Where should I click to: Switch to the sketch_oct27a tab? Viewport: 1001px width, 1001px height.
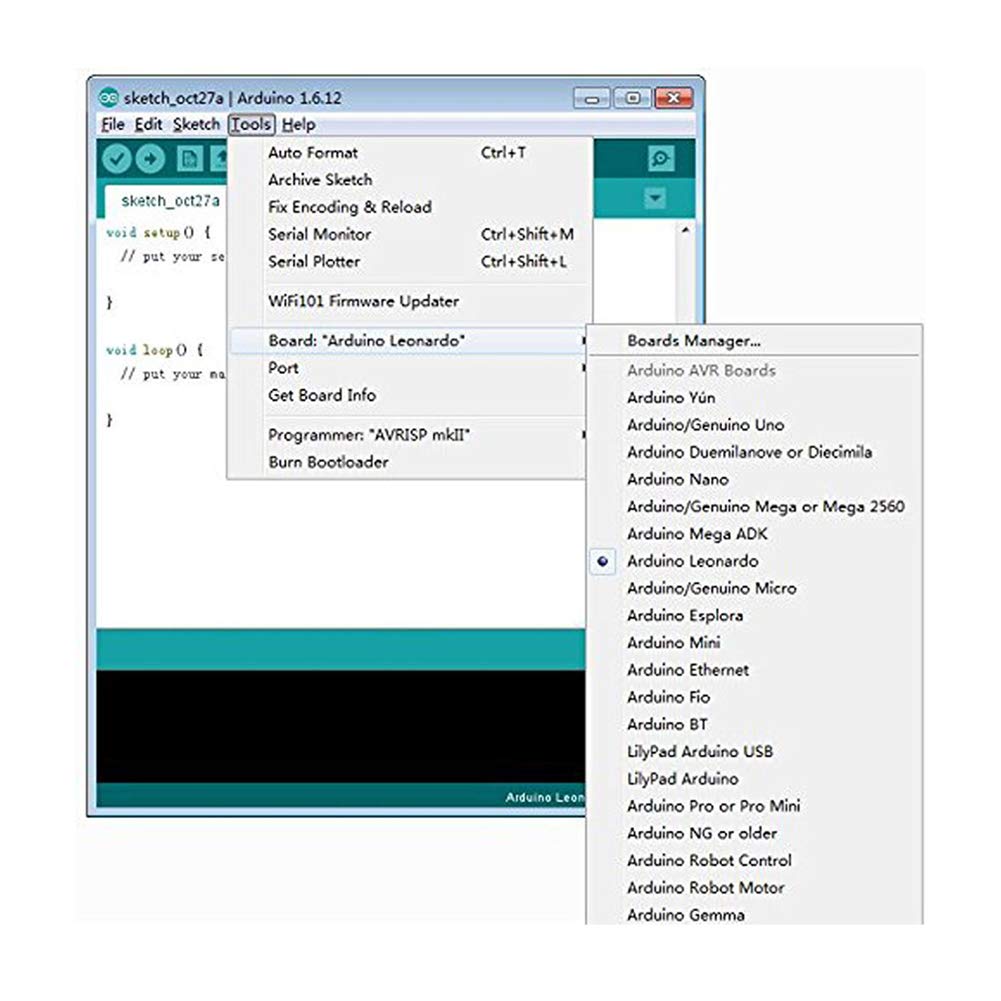170,200
